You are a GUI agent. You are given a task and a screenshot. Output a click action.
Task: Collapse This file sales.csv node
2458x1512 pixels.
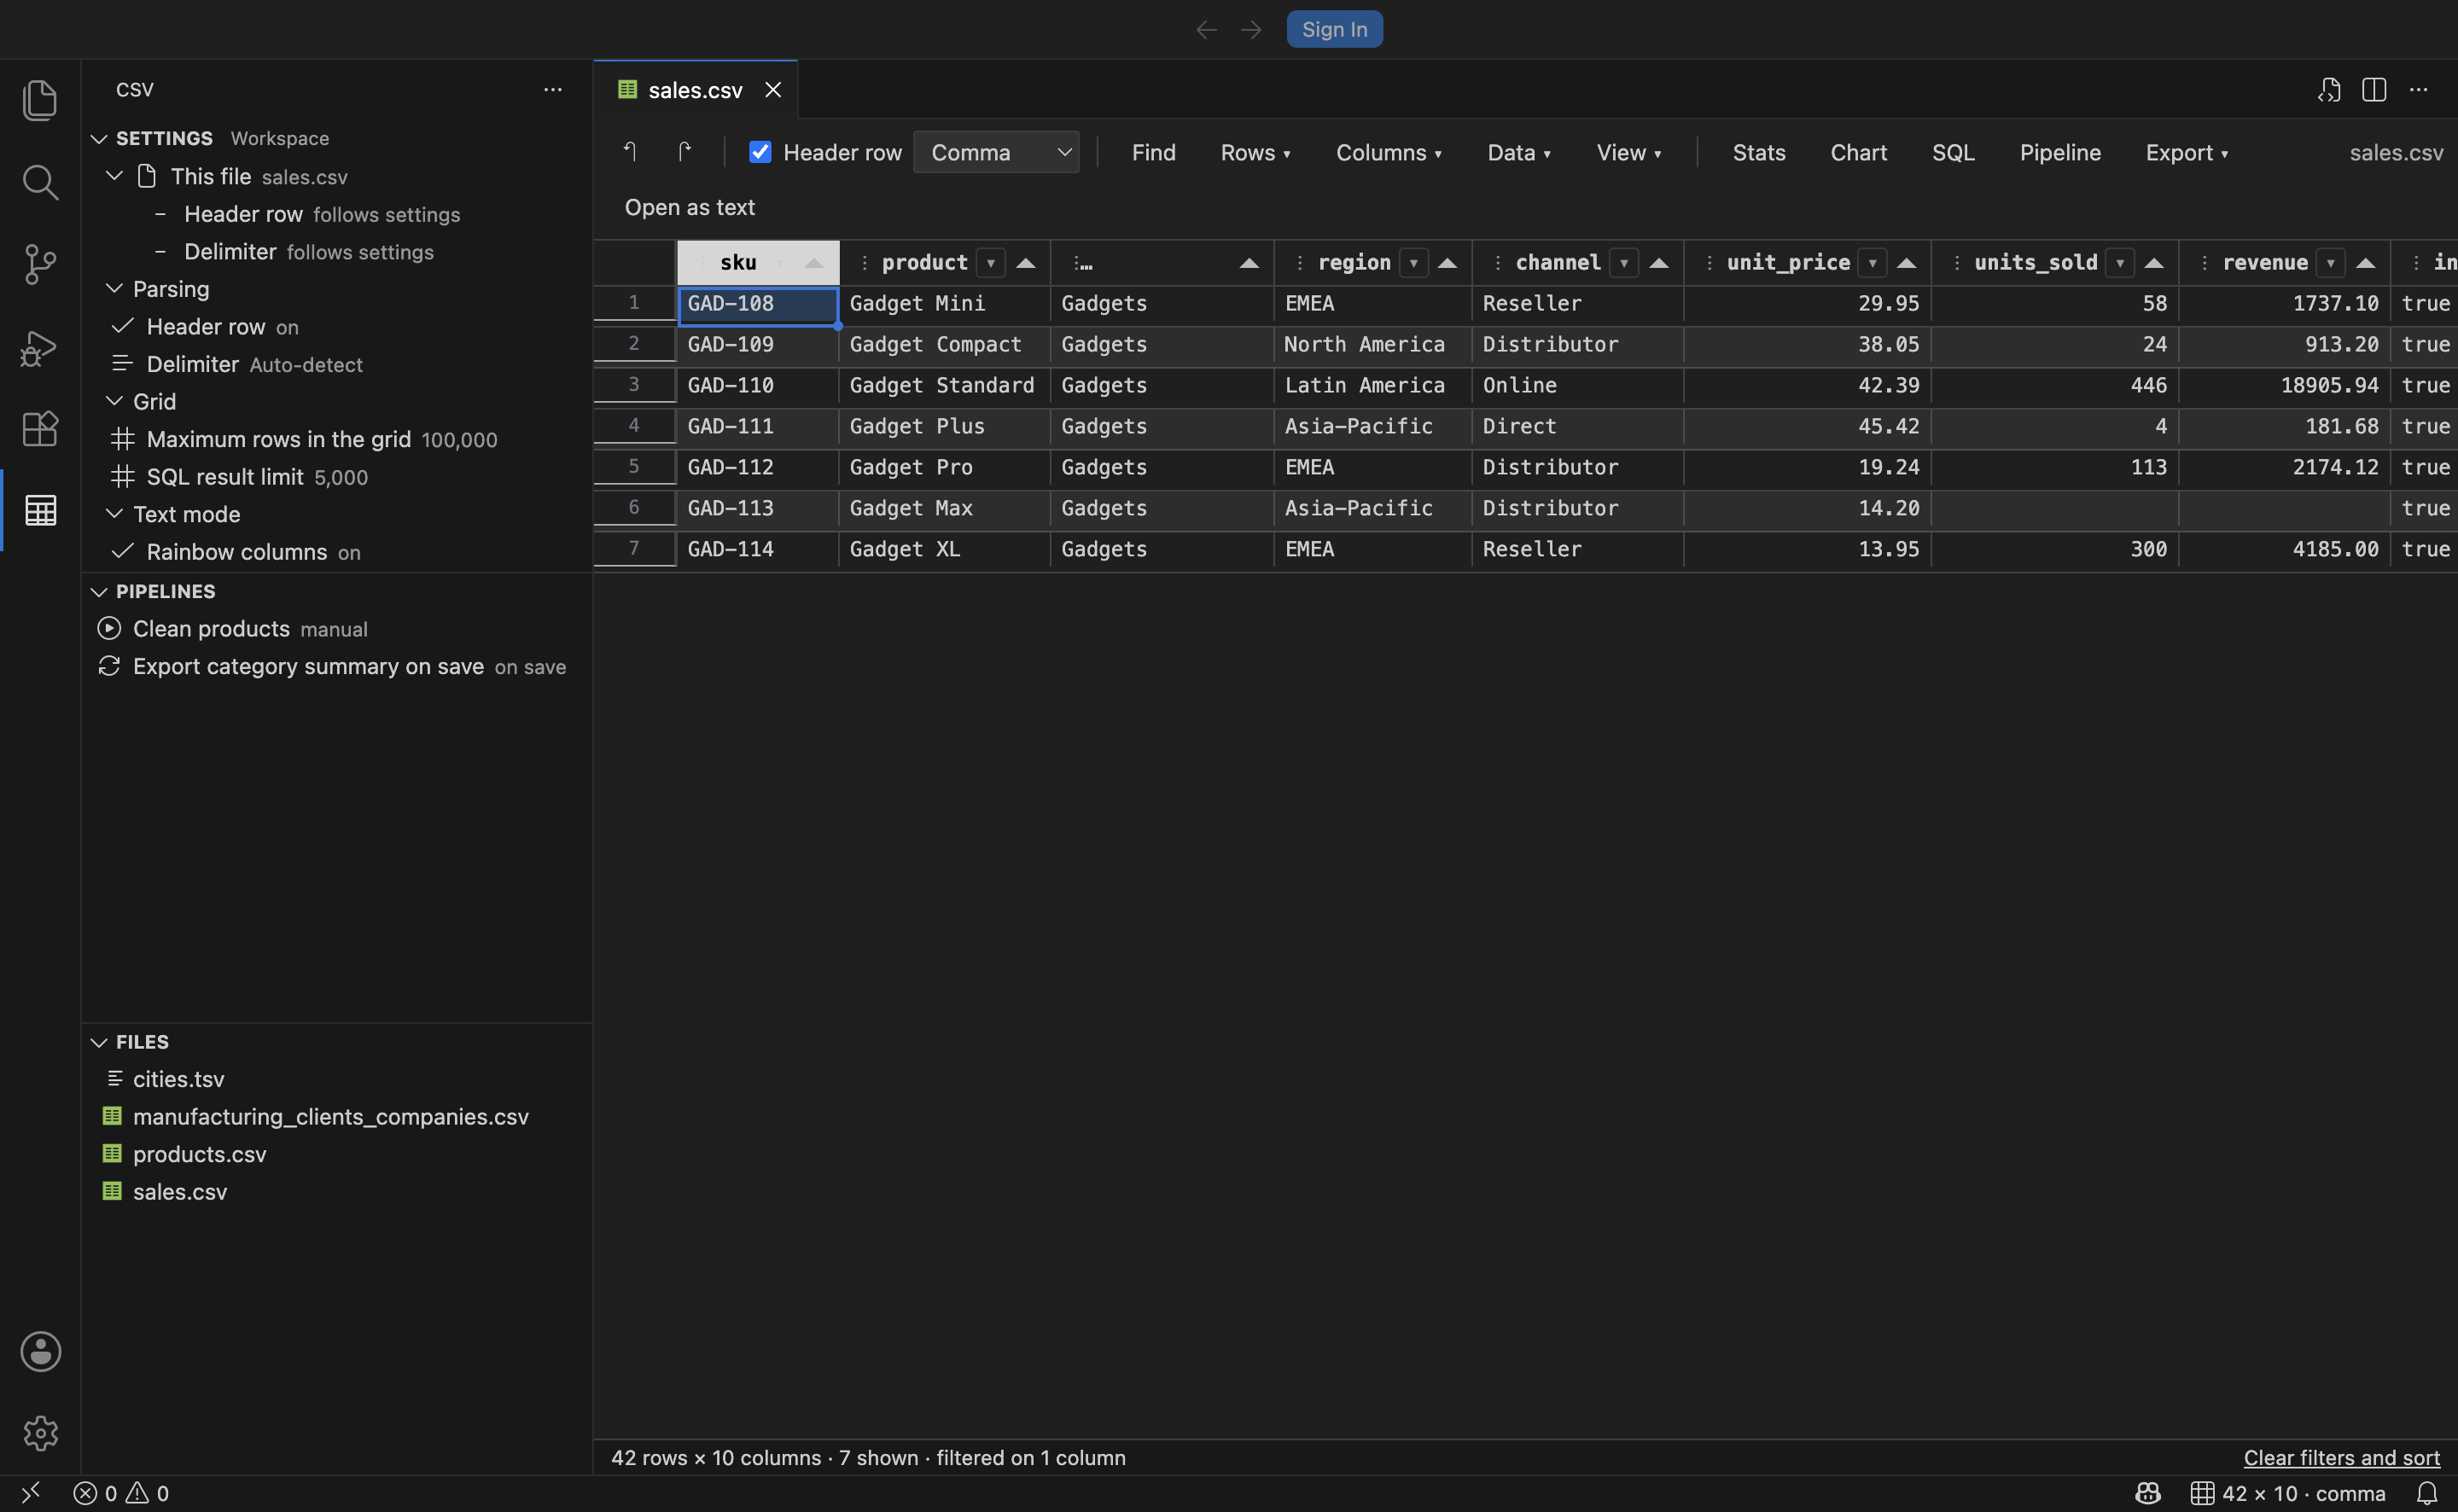(x=115, y=176)
